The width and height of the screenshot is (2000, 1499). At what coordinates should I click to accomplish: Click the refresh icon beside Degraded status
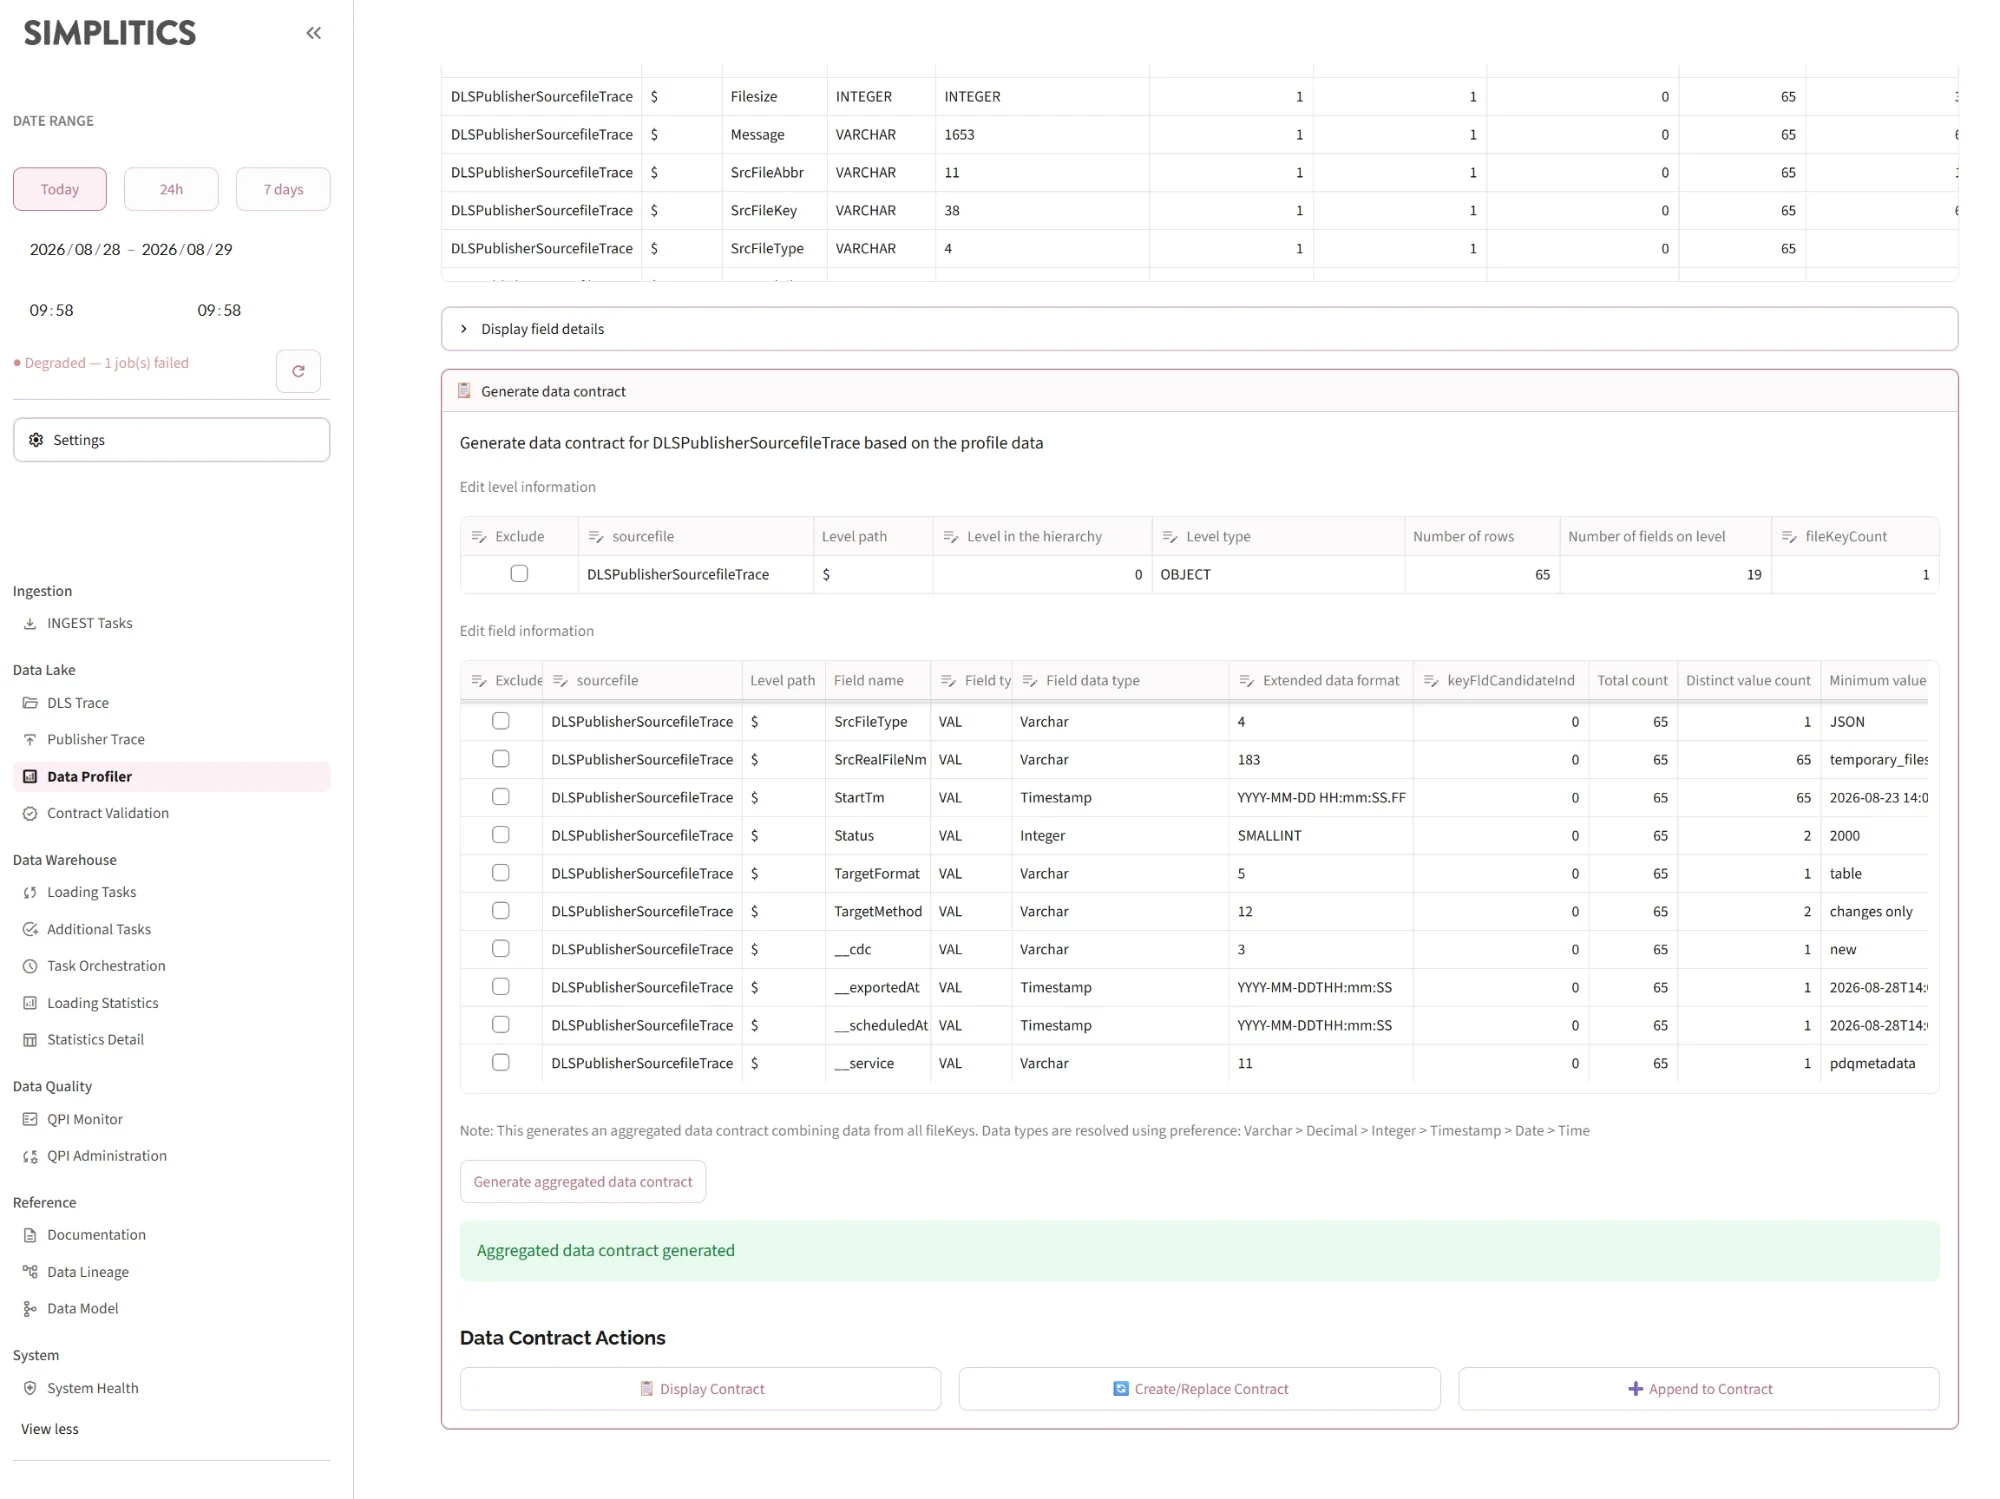pos(298,371)
